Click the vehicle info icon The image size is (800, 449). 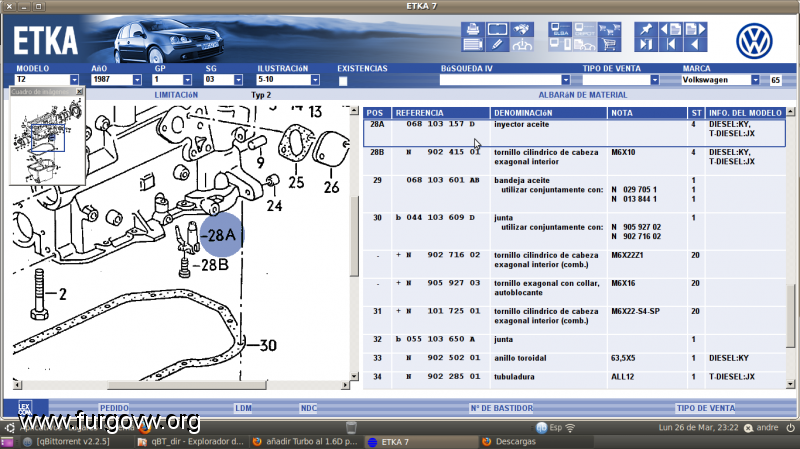tap(522, 45)
